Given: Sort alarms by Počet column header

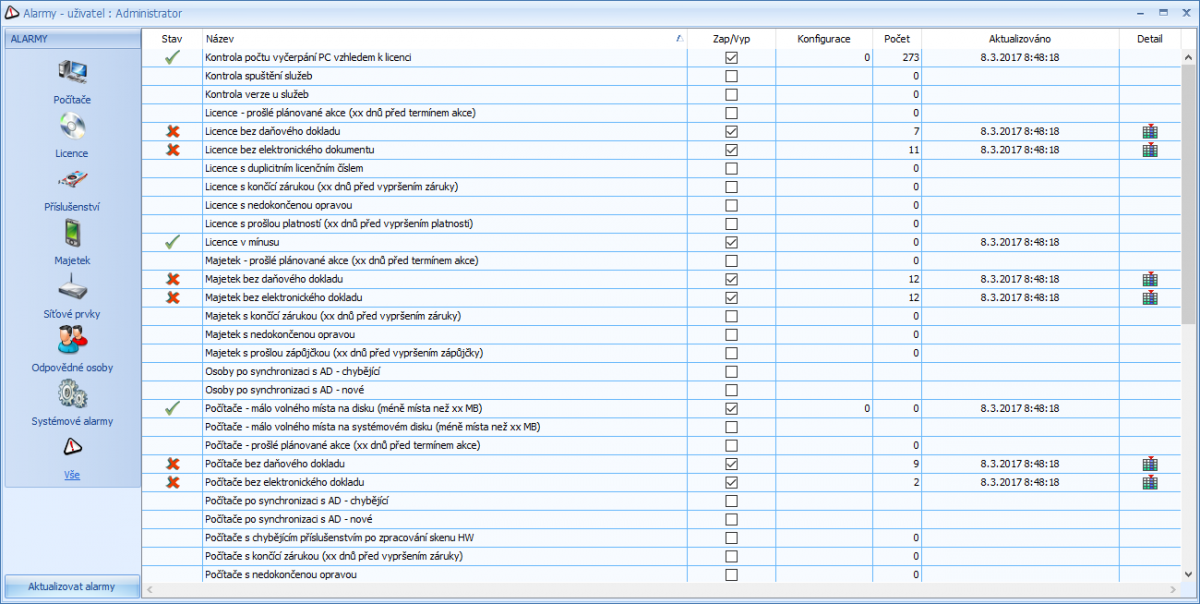Looking at the screenshot, I should point(896,38).
